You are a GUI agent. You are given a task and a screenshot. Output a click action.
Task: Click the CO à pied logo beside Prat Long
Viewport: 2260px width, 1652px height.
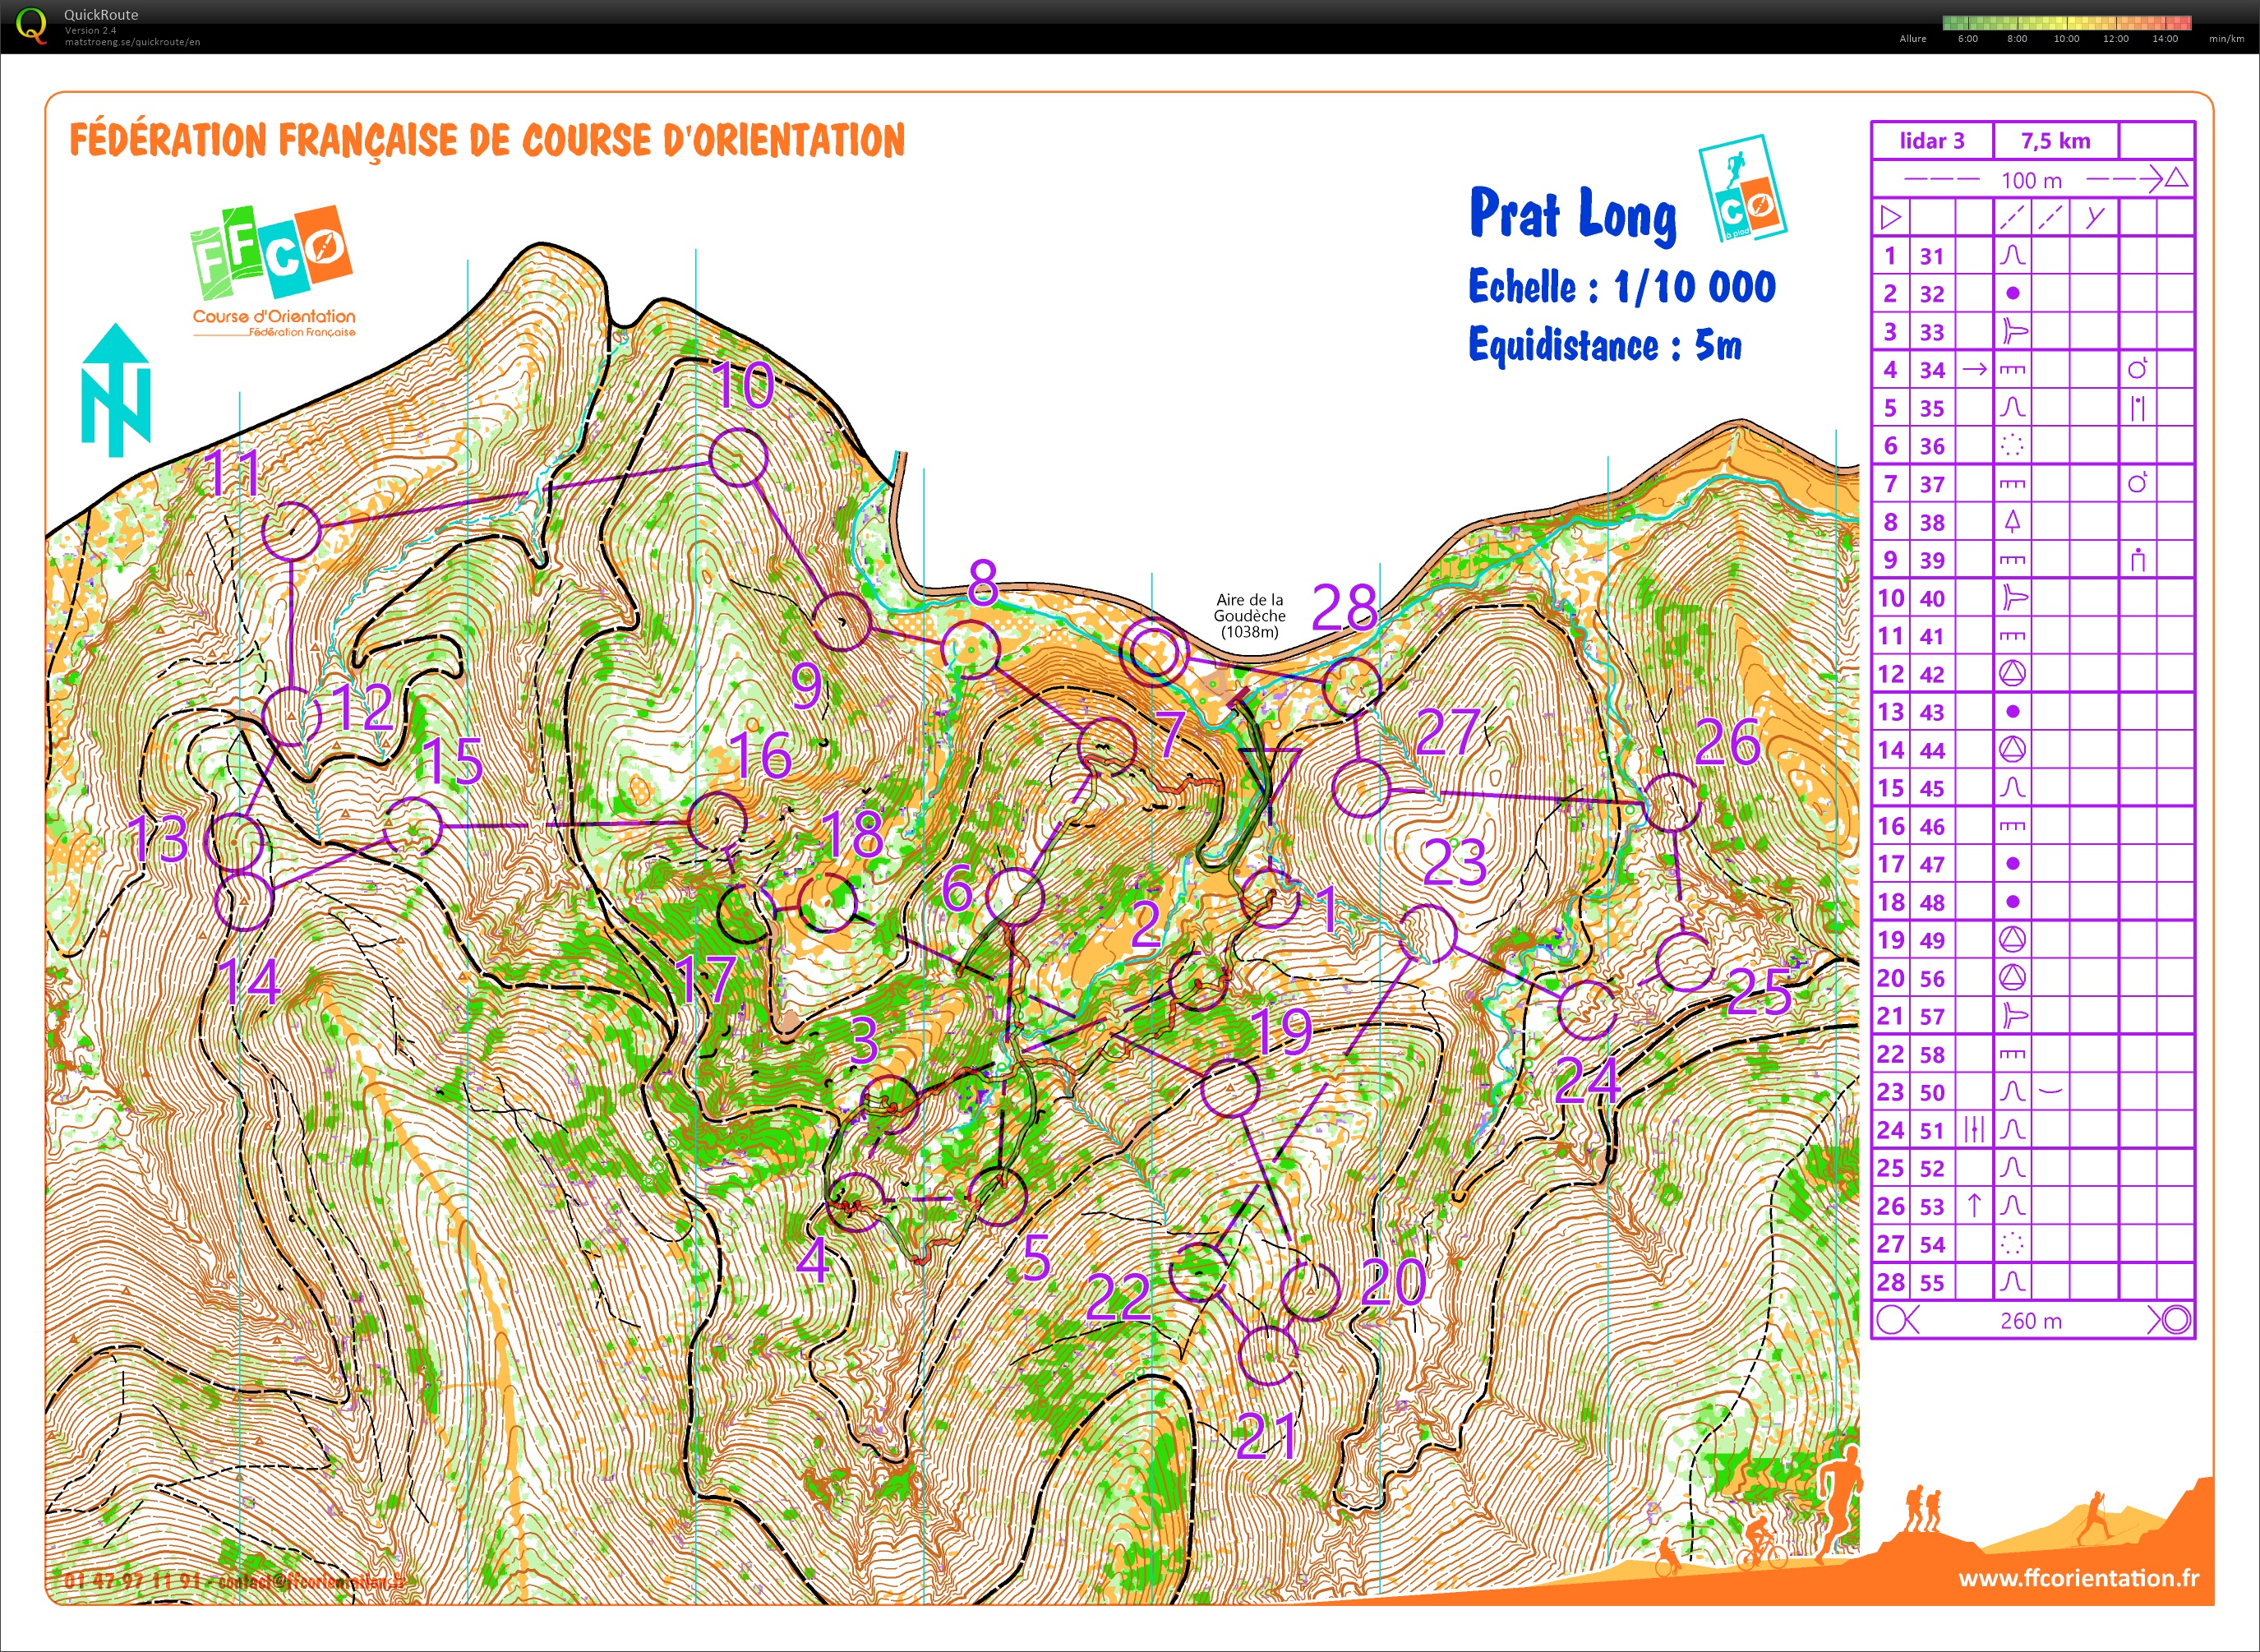pyautogui.click(x=1742, y=190)
